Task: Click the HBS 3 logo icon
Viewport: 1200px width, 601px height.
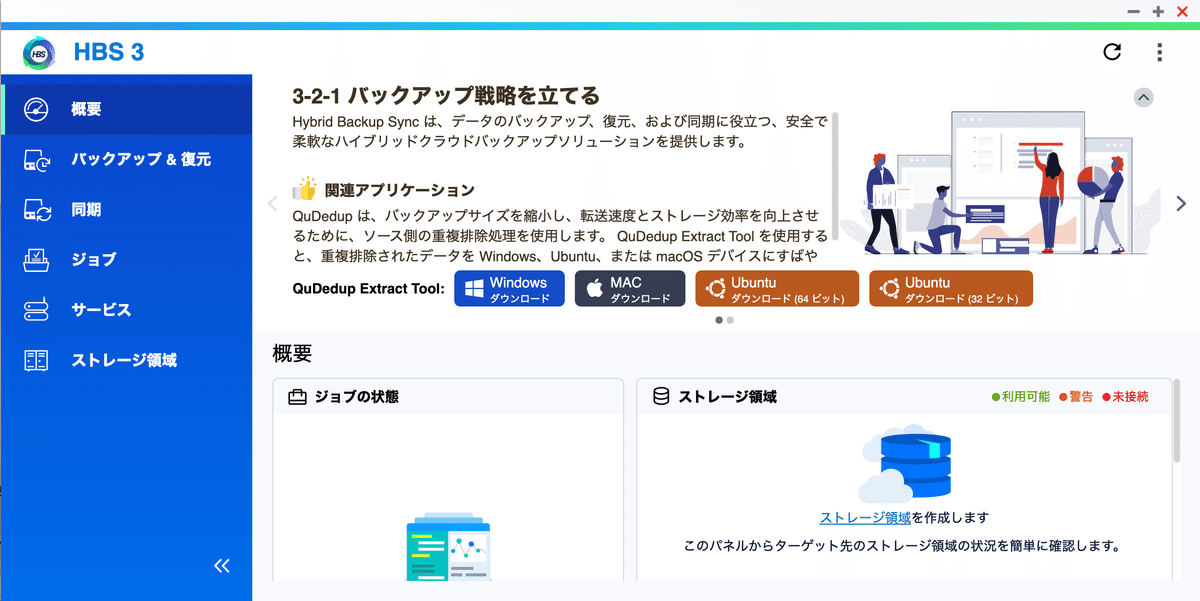Action: pos(38,51)
